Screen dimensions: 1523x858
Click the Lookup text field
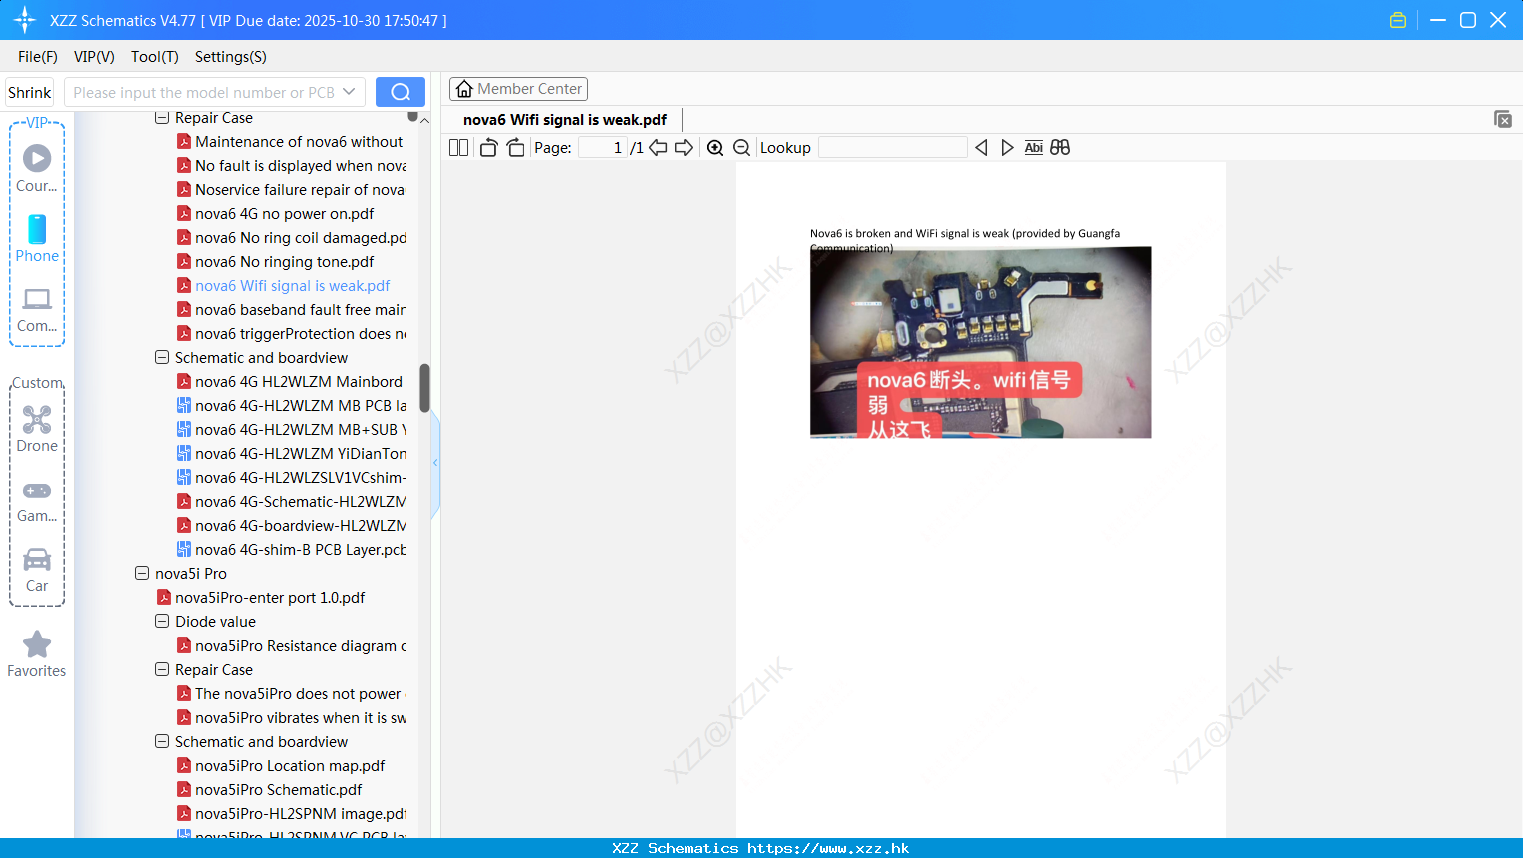click(892, 148)
